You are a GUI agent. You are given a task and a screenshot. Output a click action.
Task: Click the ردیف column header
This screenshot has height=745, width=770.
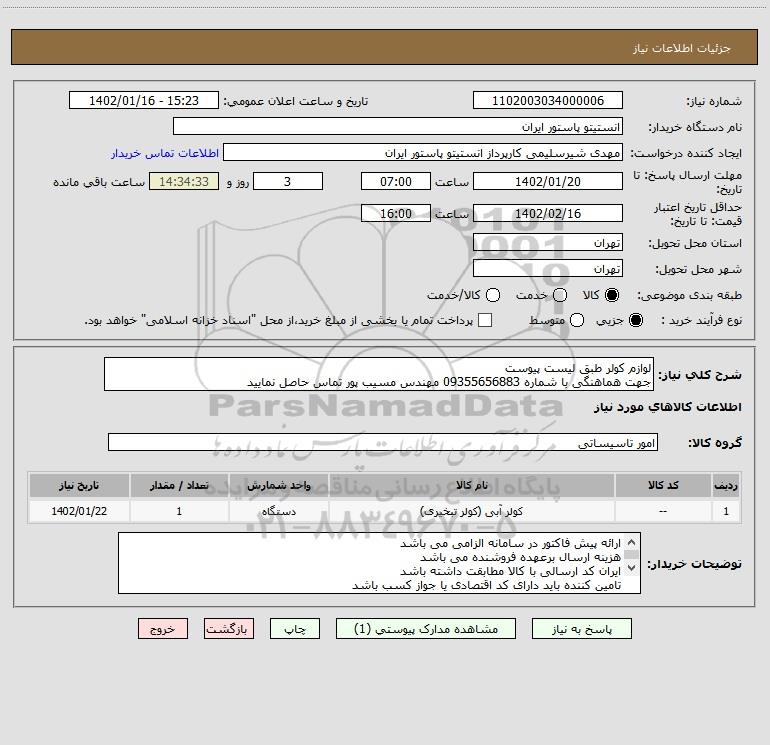726,485
